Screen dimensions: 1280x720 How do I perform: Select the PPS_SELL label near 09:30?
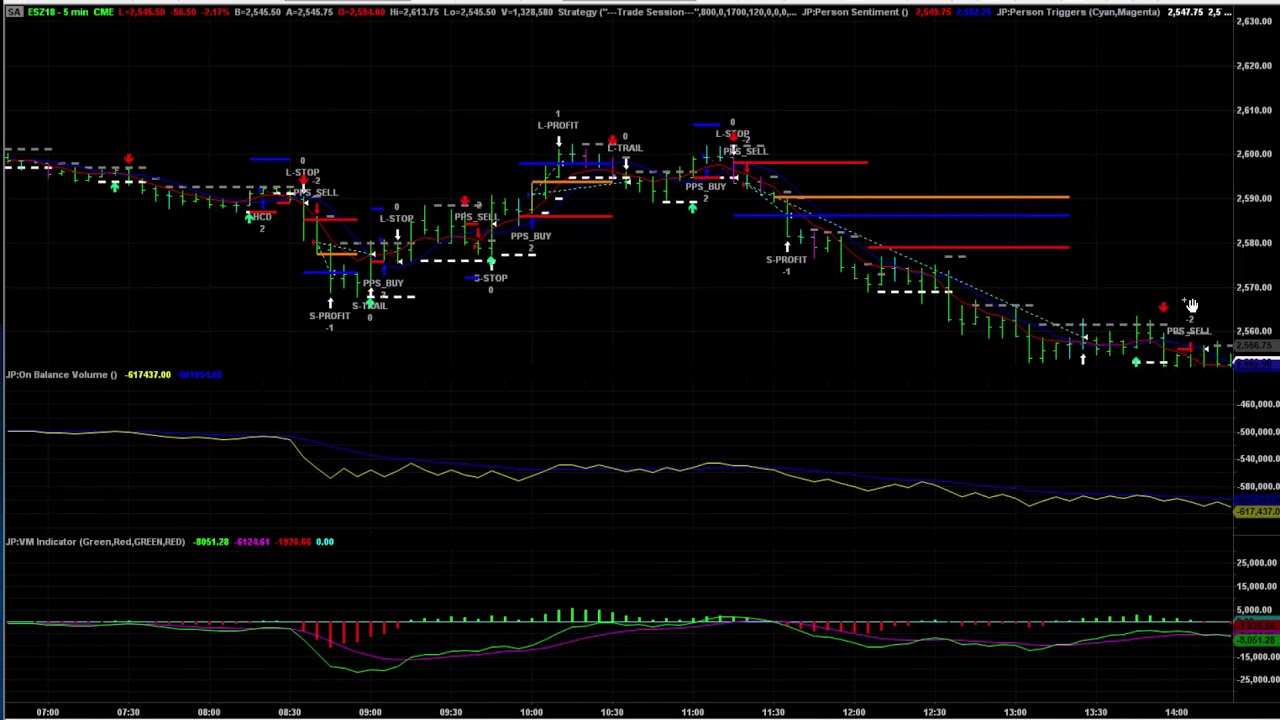tap(476, 218)
